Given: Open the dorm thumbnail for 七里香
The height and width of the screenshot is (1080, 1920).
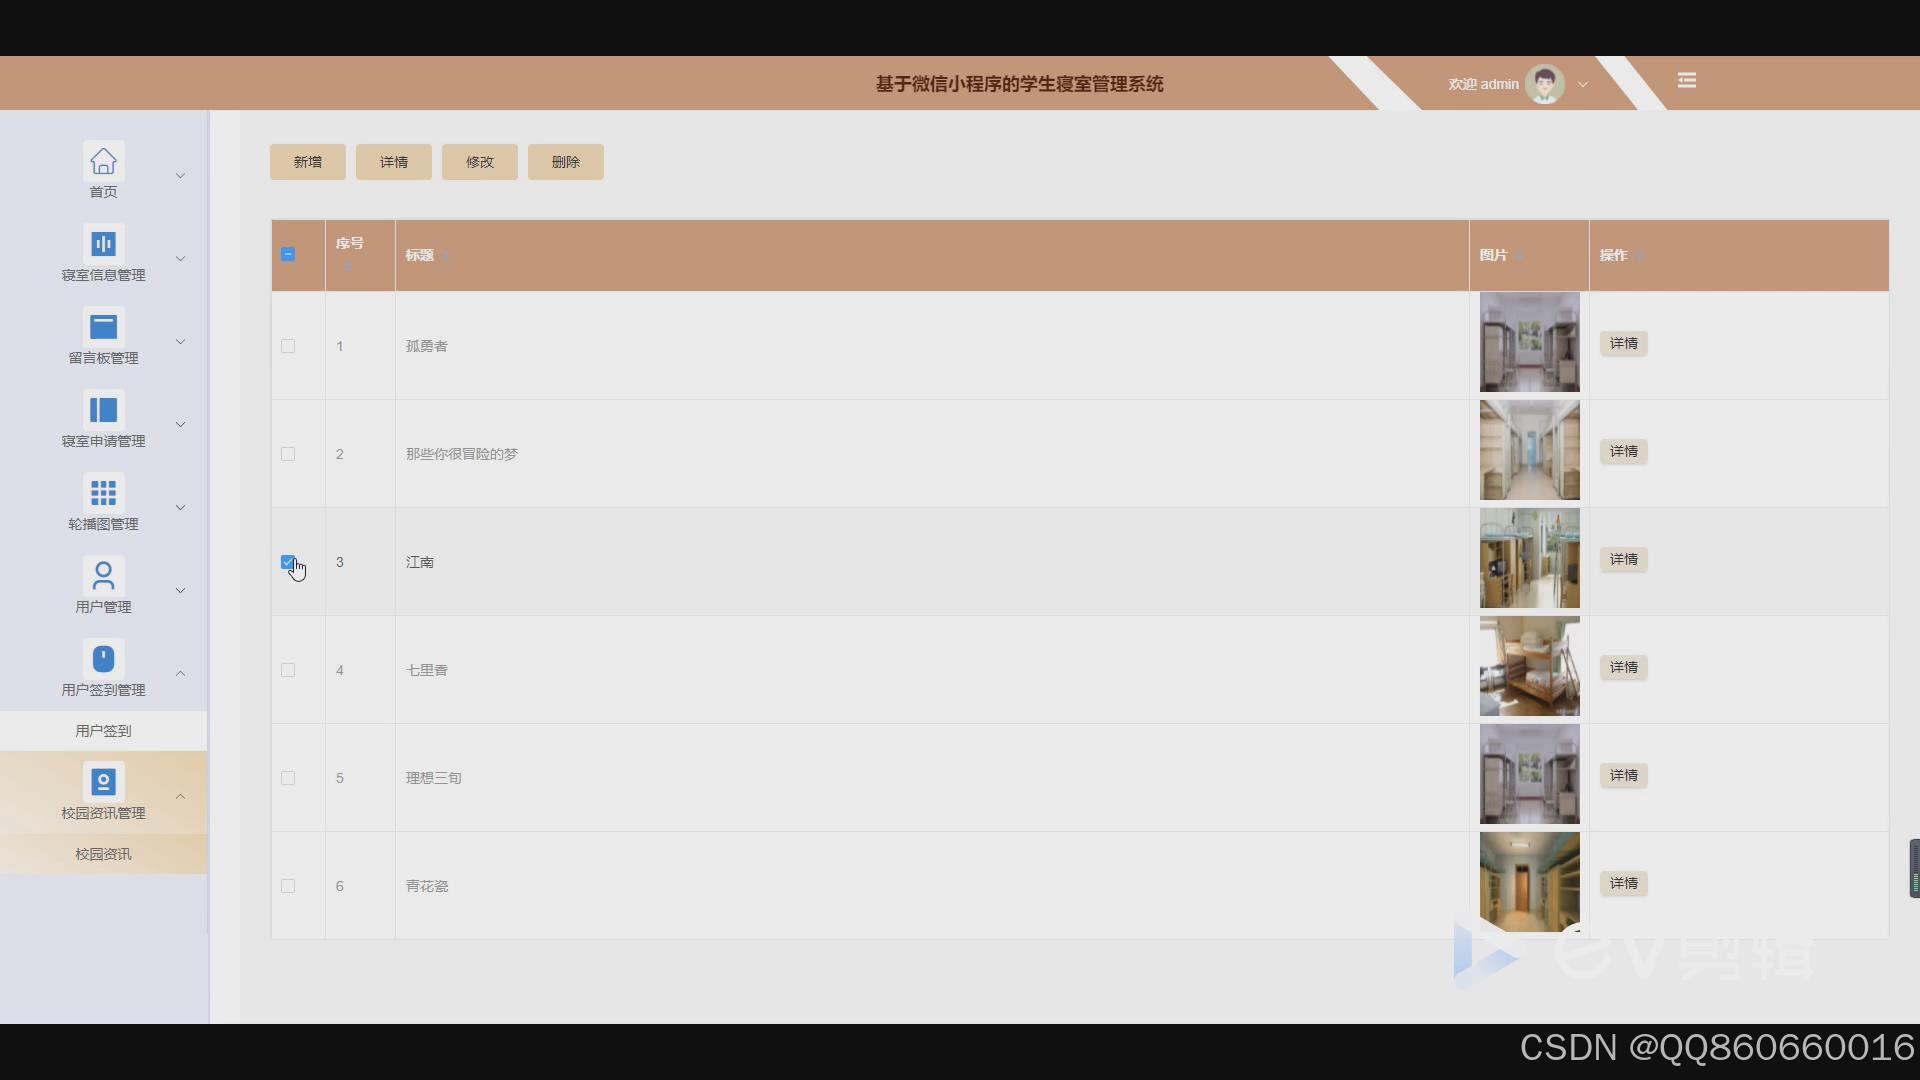Looking at the screenshot, I should (1529, 666).
